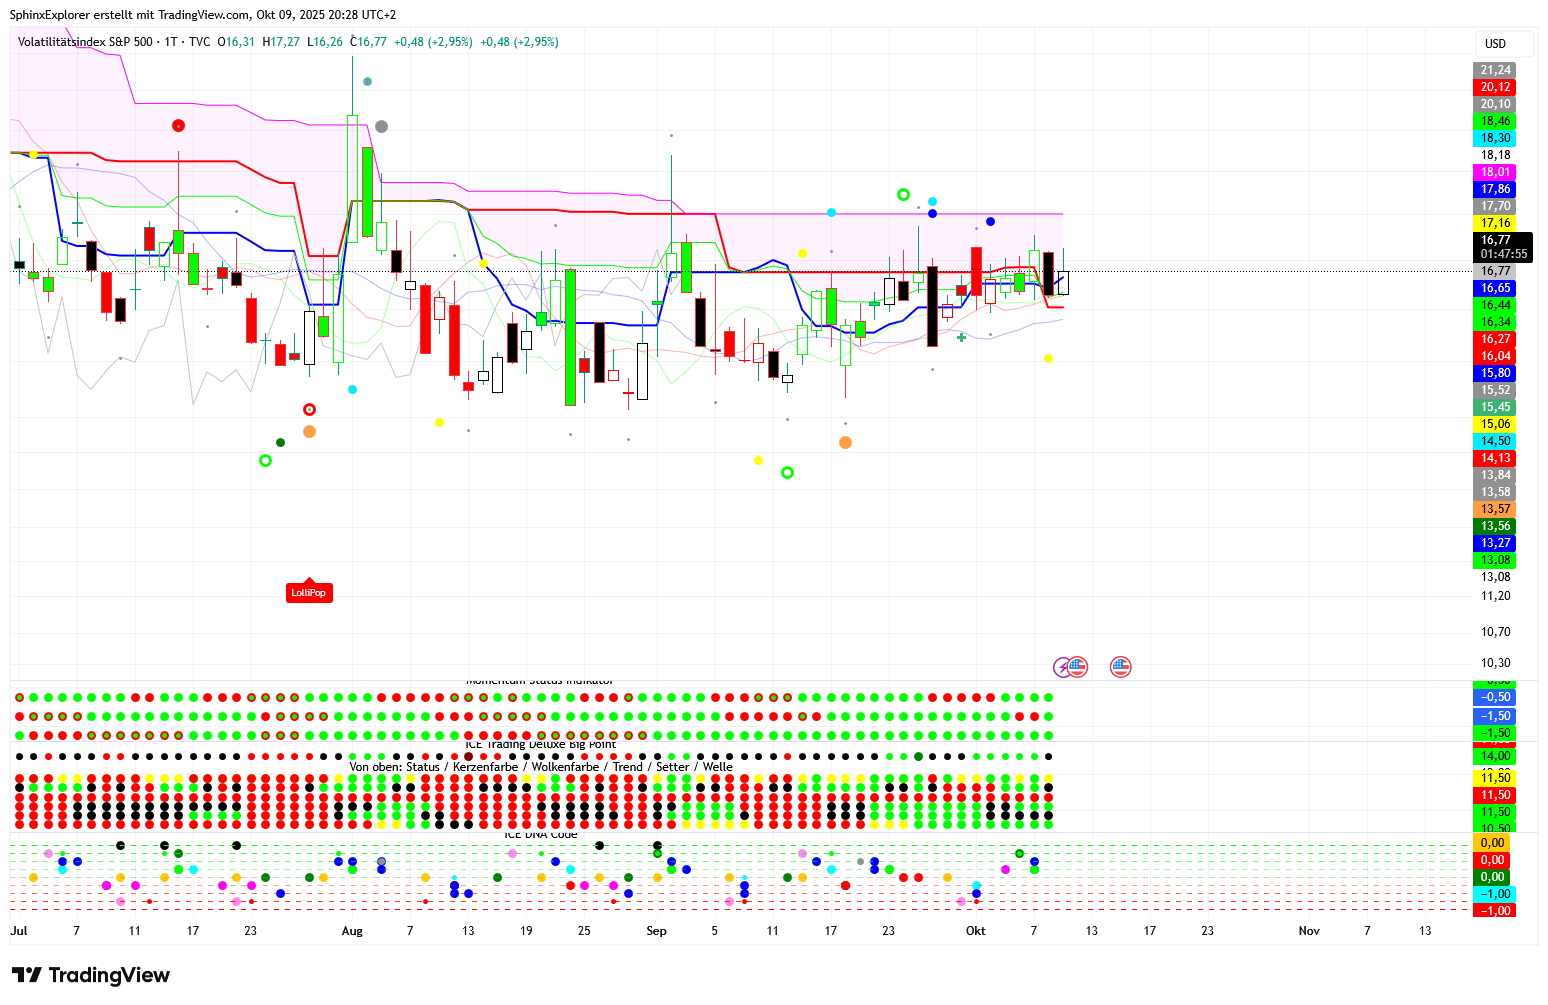The image size is (1548, 1005).
Task: Click the magenta 18,01 price label
Action: [x=1495, y=172]
